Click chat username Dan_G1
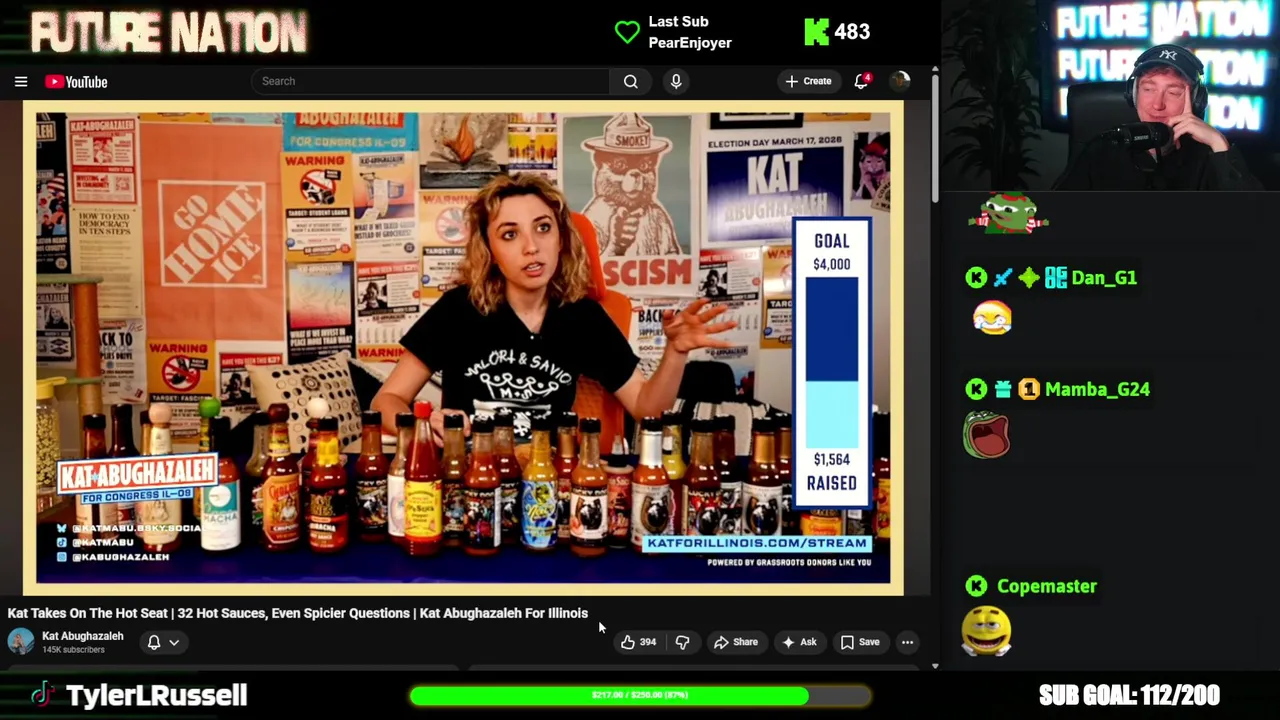The height and width of the screenshot is (720, 1280). (1104, 278)
